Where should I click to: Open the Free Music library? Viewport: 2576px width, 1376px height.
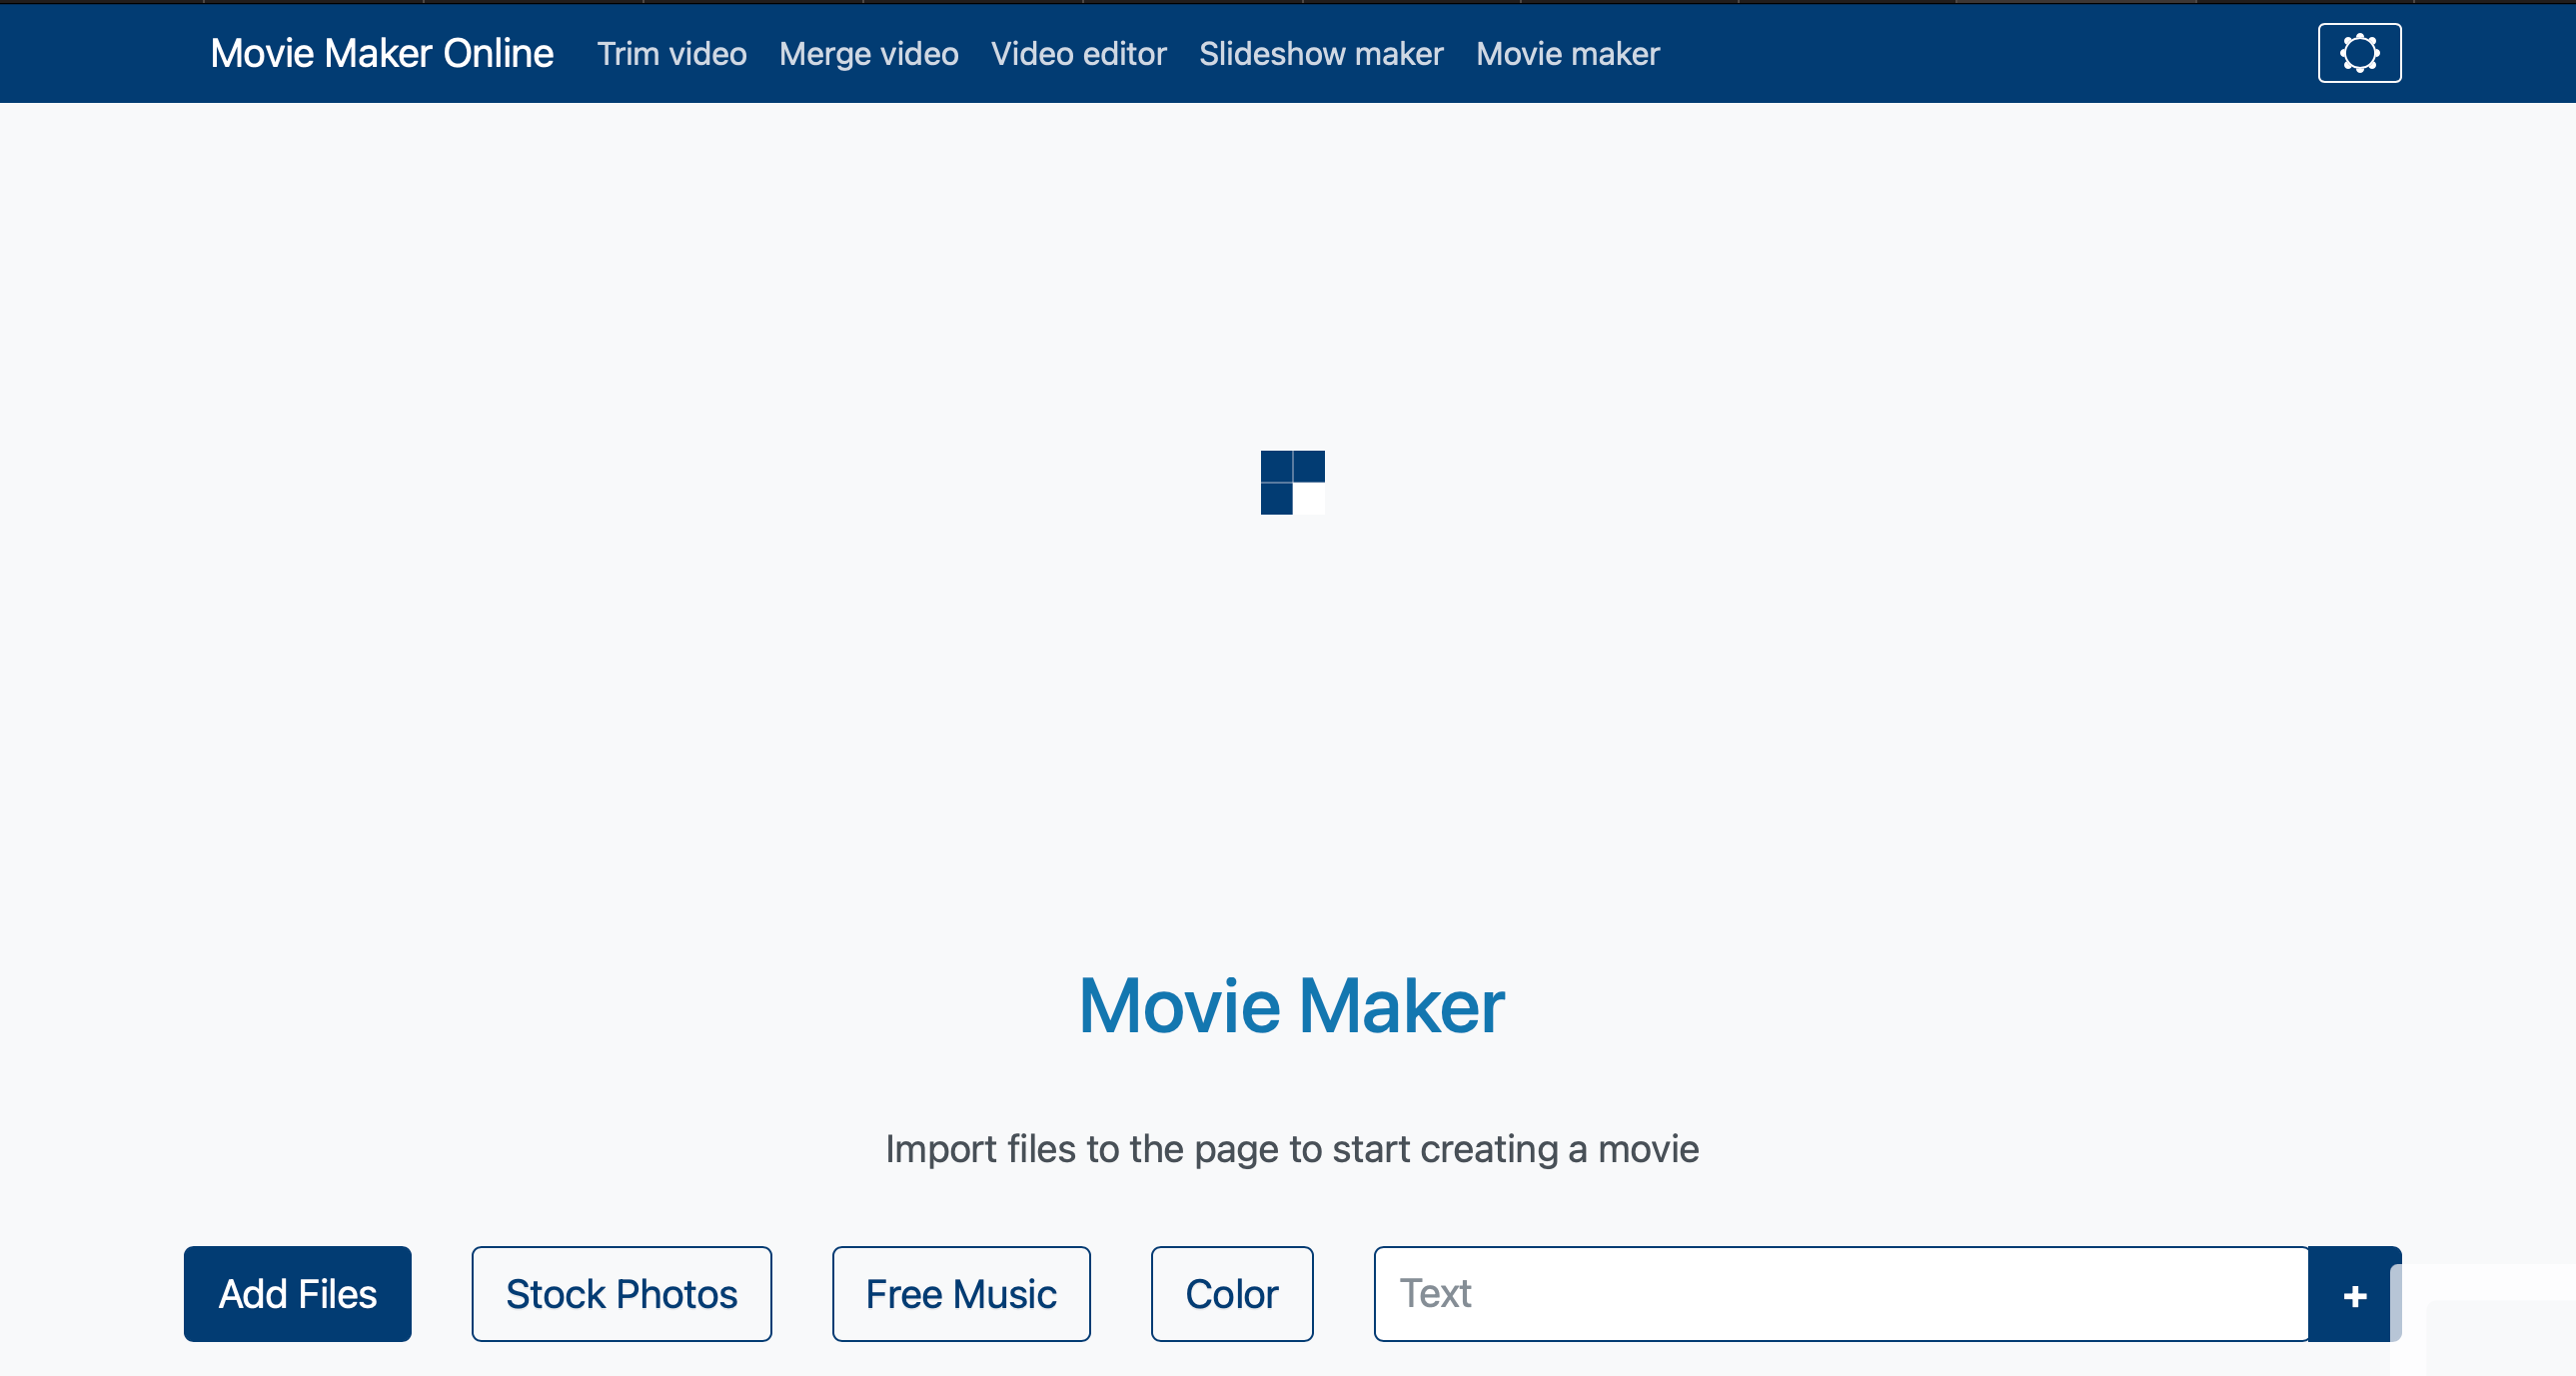[x=960, y=1293]
